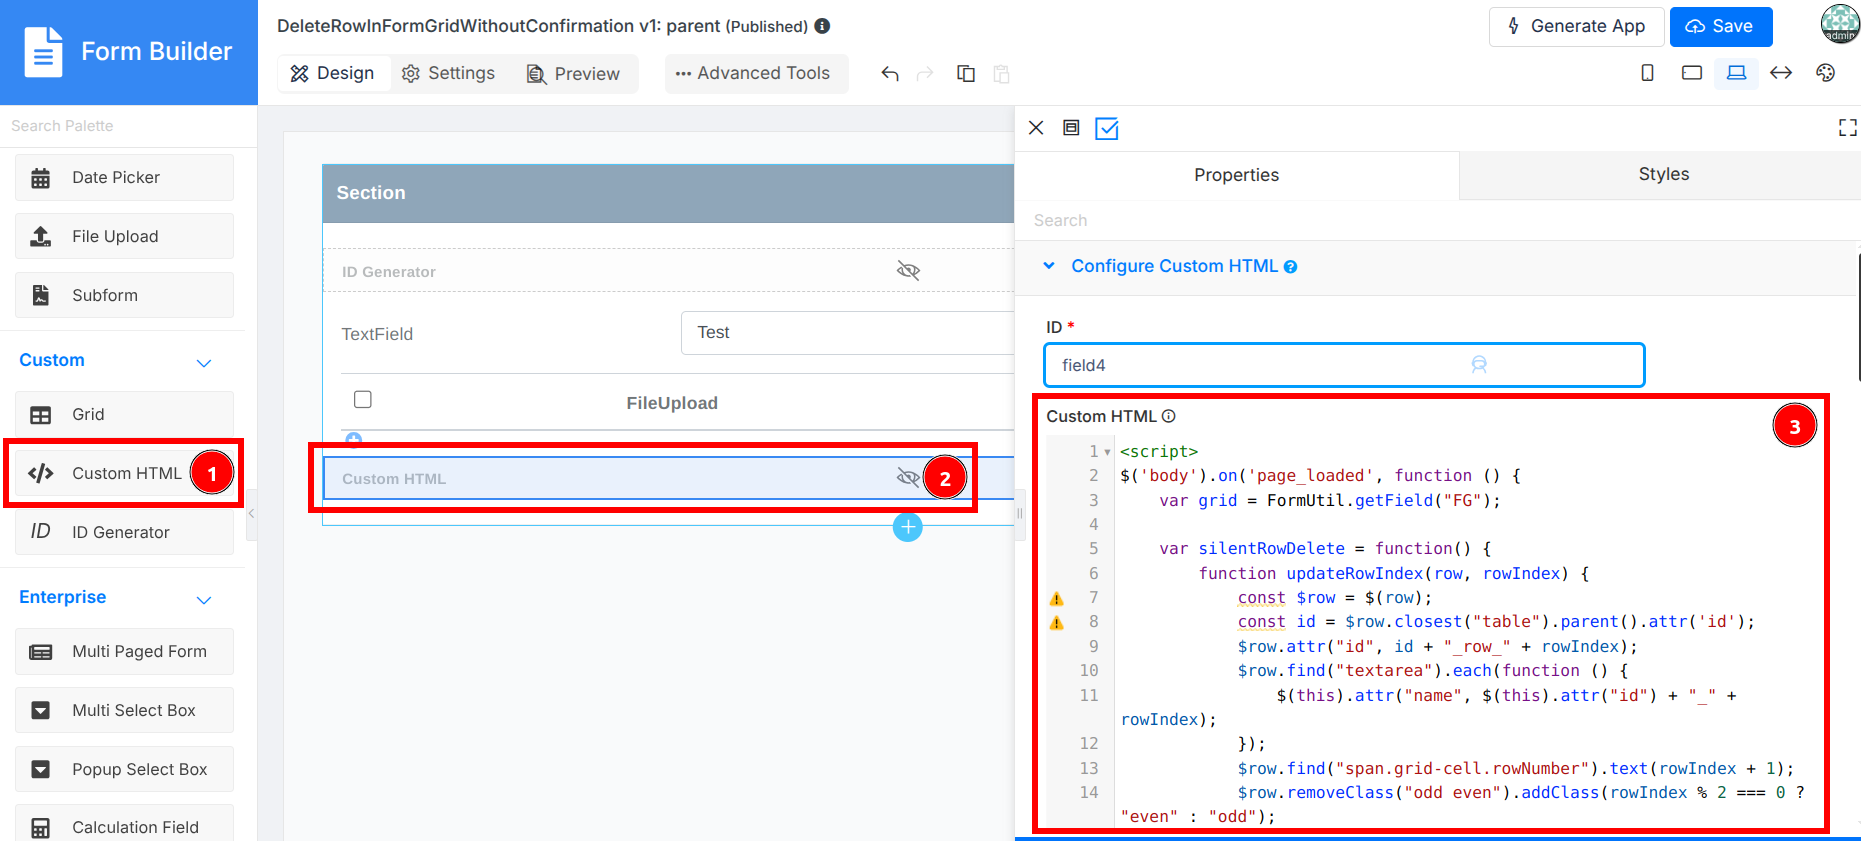Collapse the left palette sidebar handle
Viewport: 1861px width, 841px height.
[251, 514]
